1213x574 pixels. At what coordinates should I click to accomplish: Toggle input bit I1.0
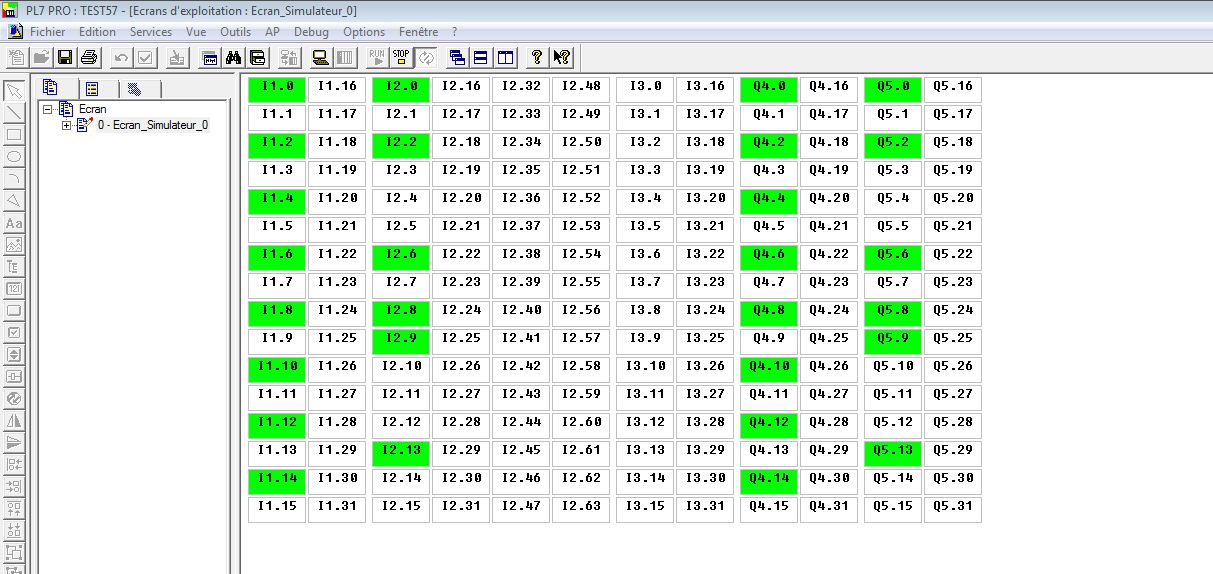277,87
